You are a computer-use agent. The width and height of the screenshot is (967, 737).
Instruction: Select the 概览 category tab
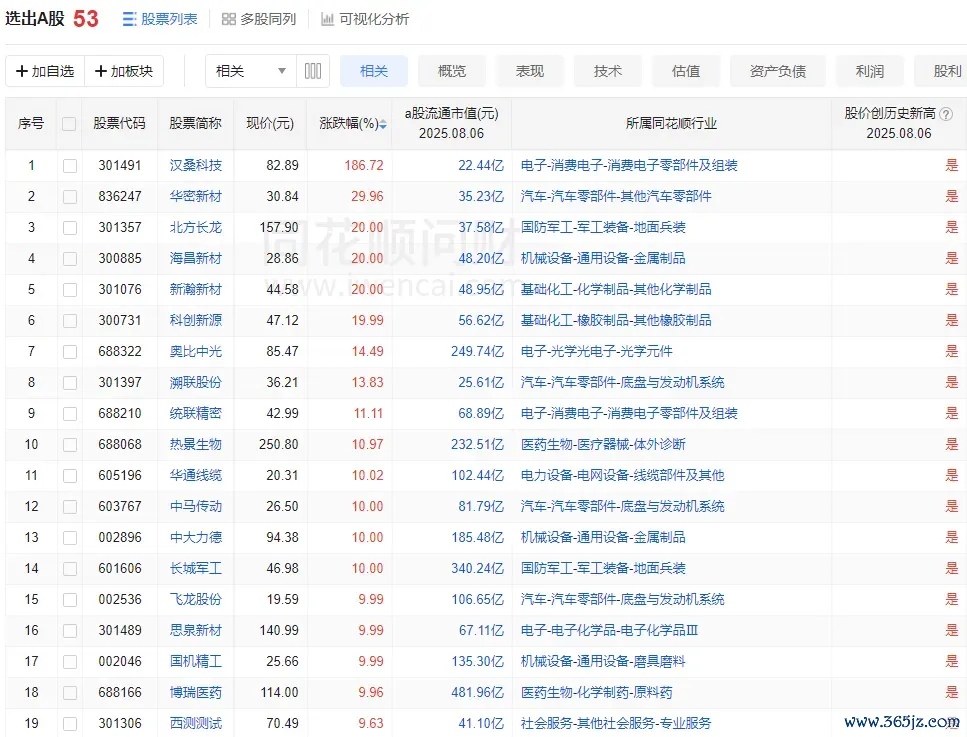point(452,71)
